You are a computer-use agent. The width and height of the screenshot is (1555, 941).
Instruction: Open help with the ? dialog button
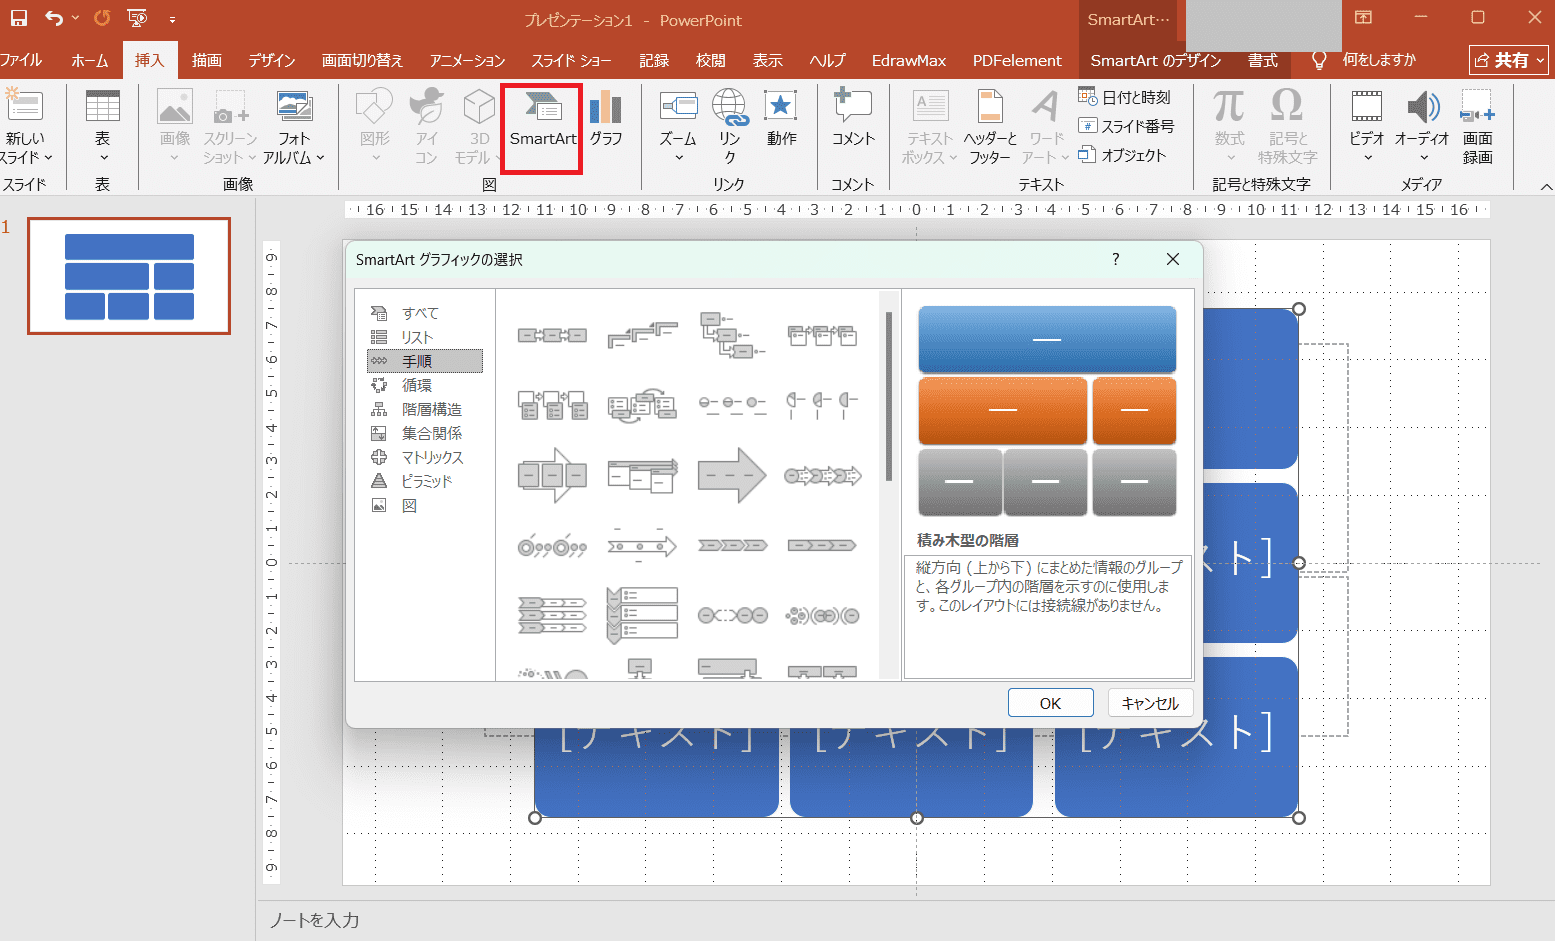coord(1116,259)
